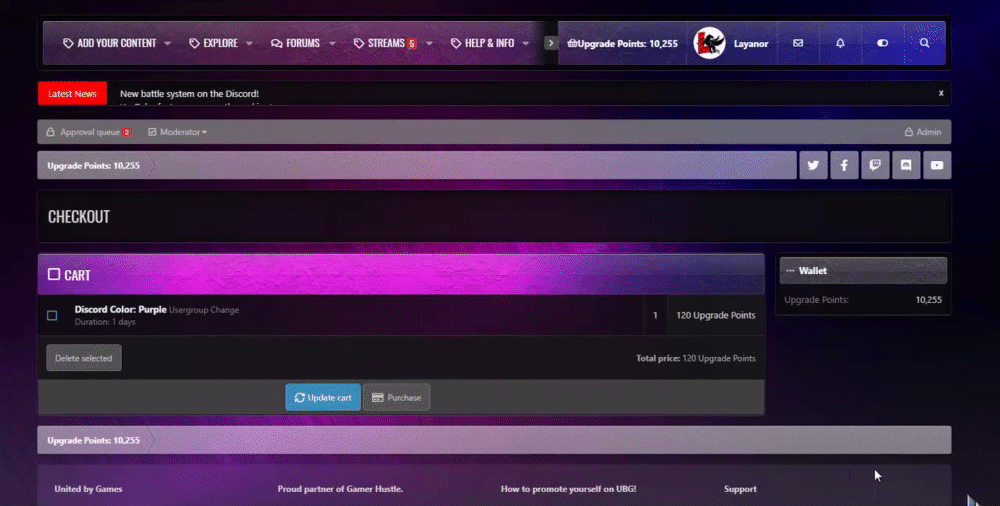Toggle the light/dark theme switch
Screen dimensions: 1000x506
coord(882,43)
